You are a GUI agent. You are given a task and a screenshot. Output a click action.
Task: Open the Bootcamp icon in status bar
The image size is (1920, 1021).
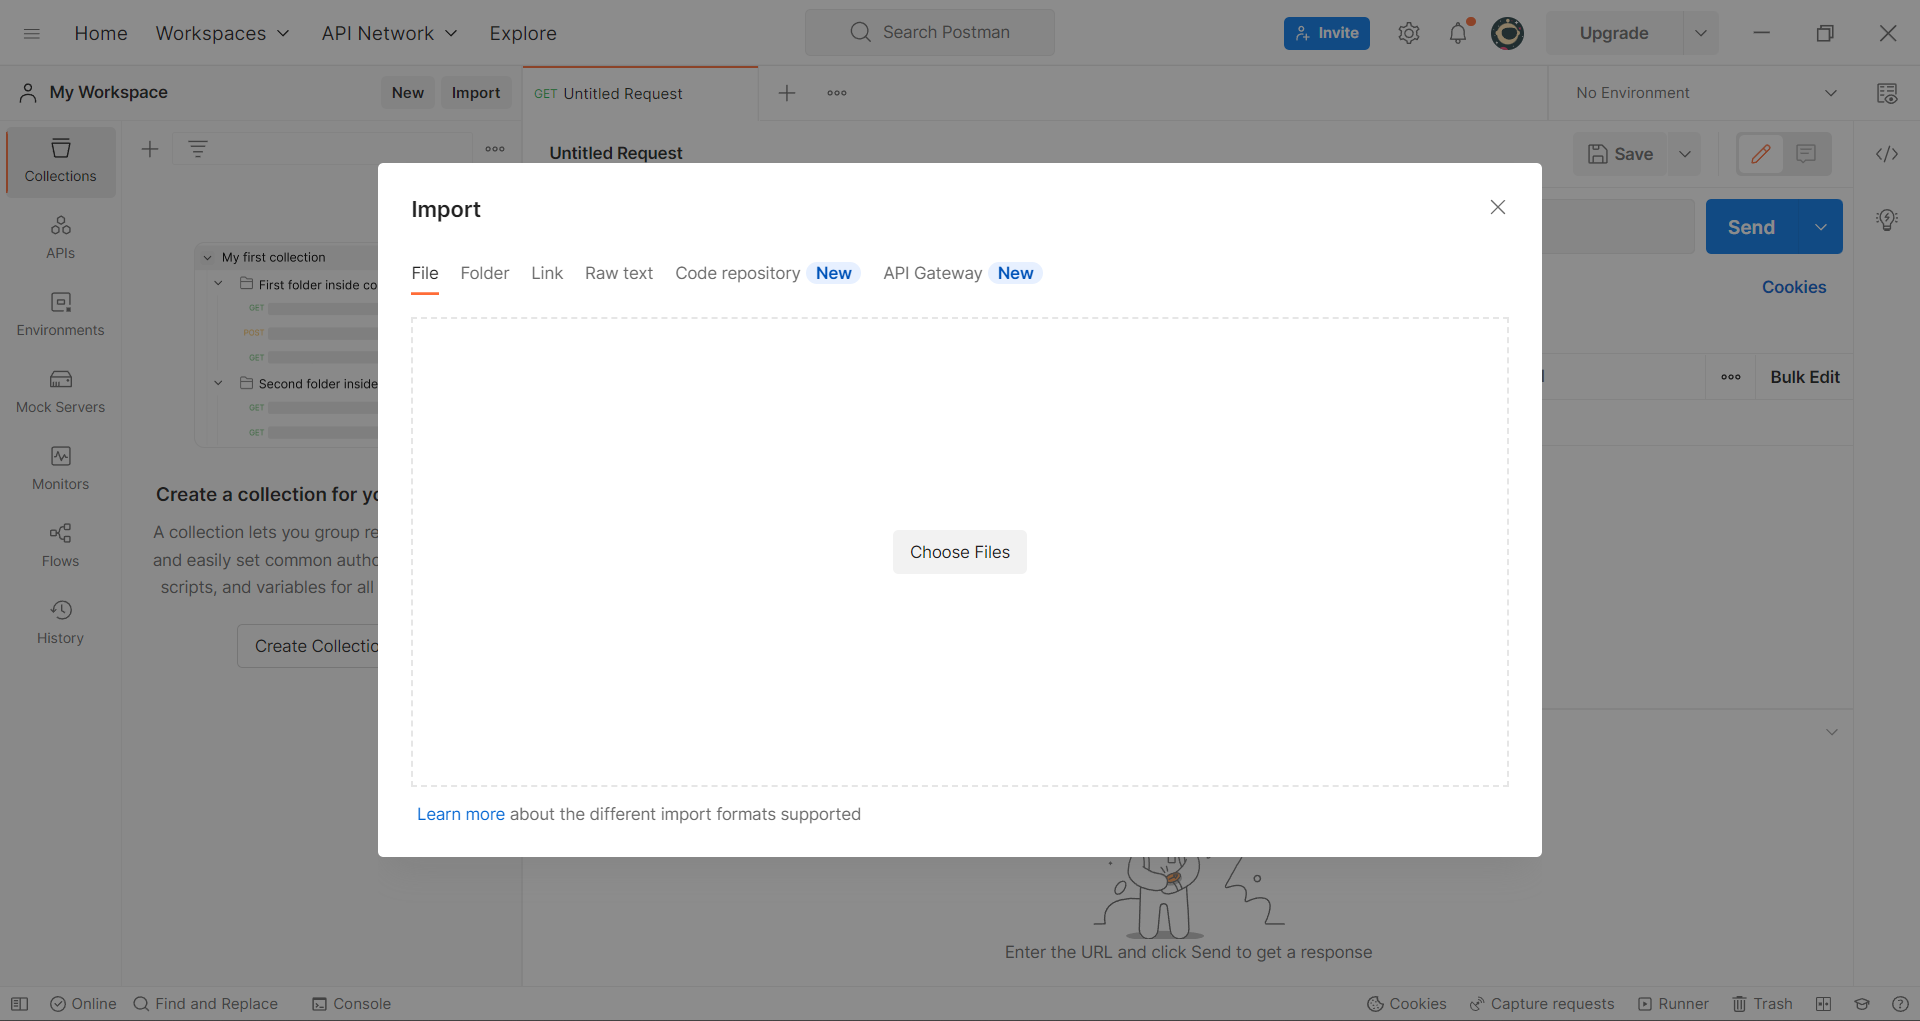1862,1004
